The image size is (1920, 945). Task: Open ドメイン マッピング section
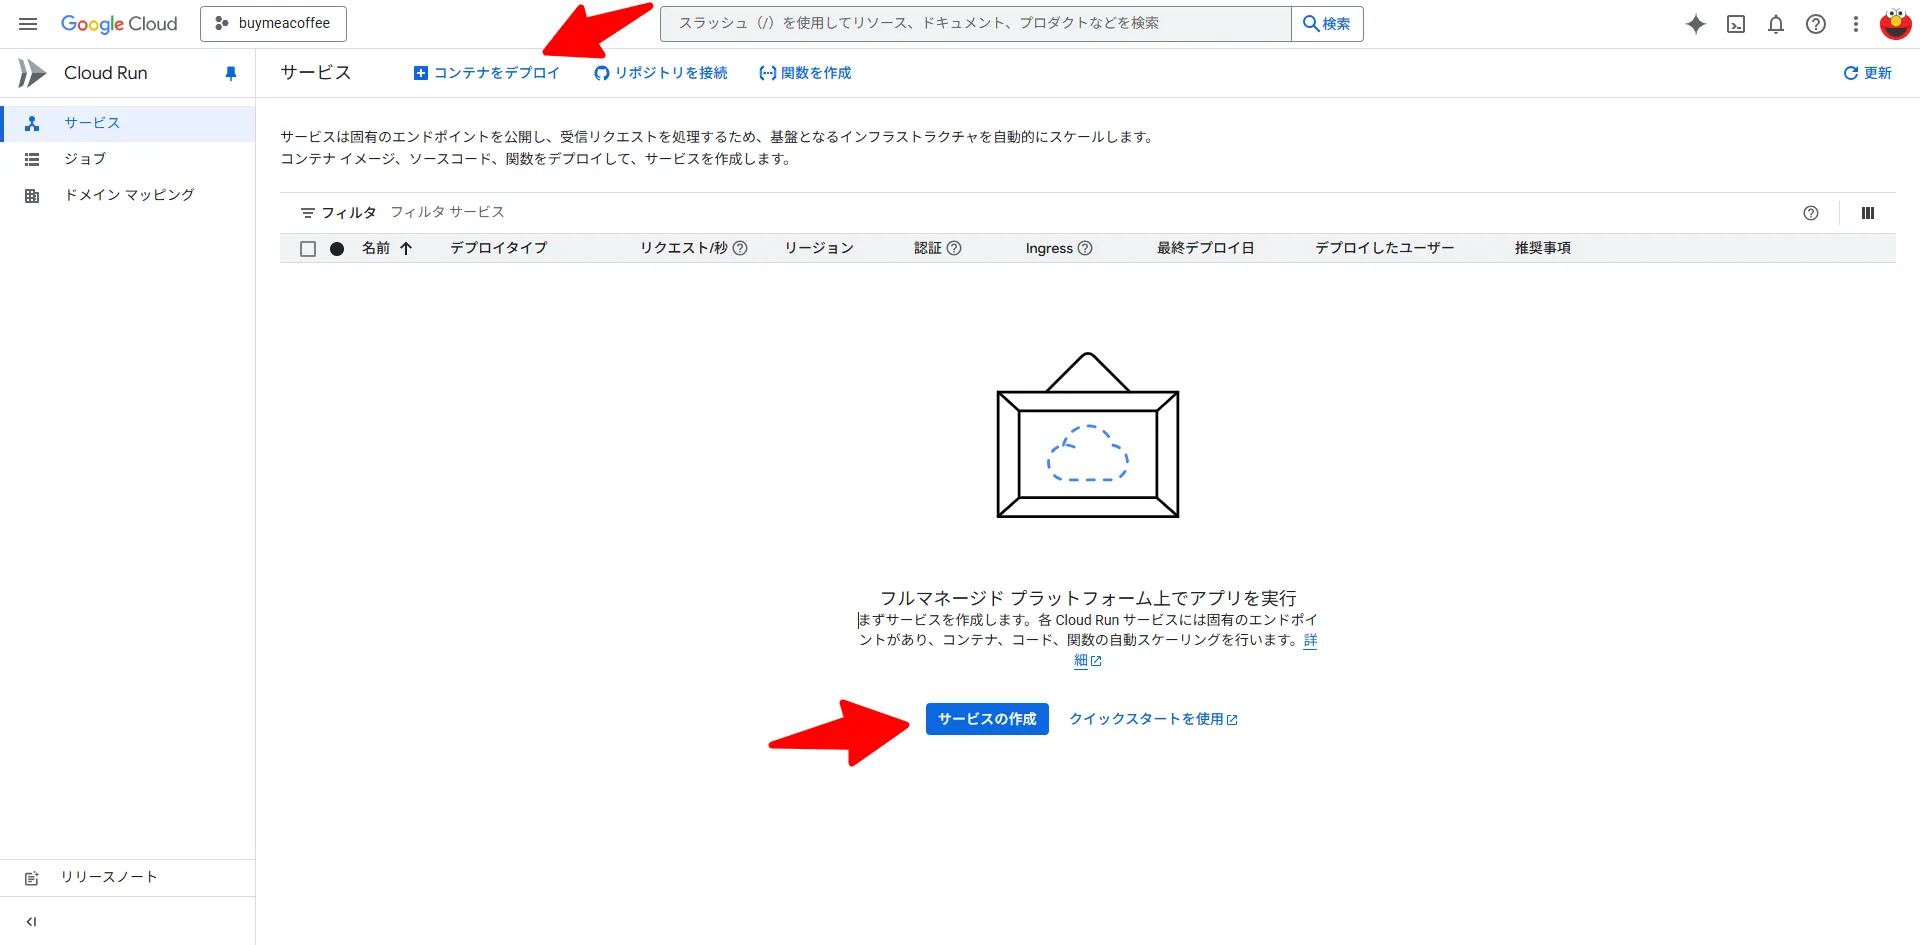click(128, 195)
